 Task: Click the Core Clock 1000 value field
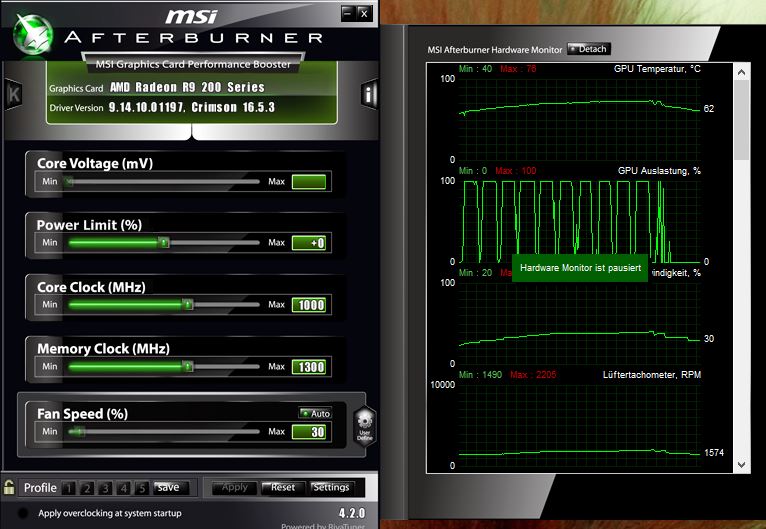pos(309,305)
